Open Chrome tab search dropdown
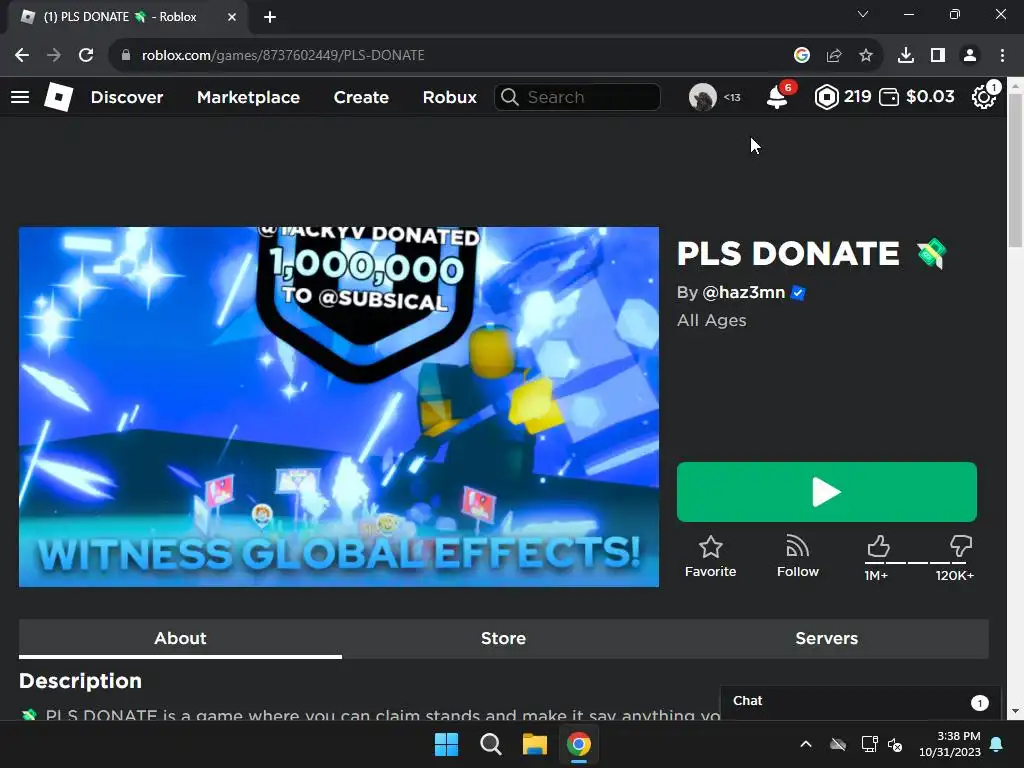1024x768 pixels. coord(863,14)
